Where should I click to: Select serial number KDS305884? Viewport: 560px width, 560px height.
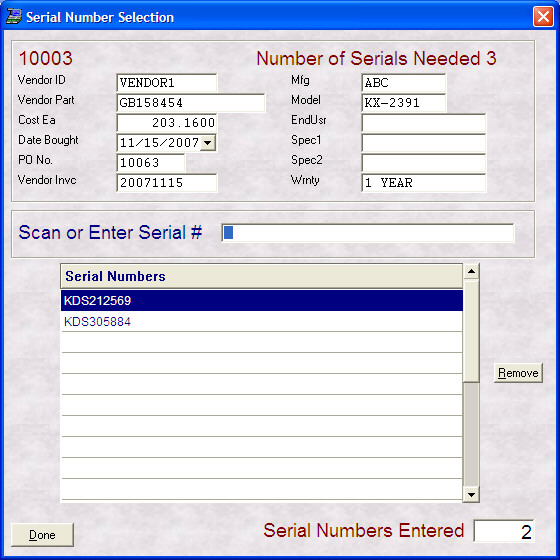pyautogui.click(x=262, y=321)
